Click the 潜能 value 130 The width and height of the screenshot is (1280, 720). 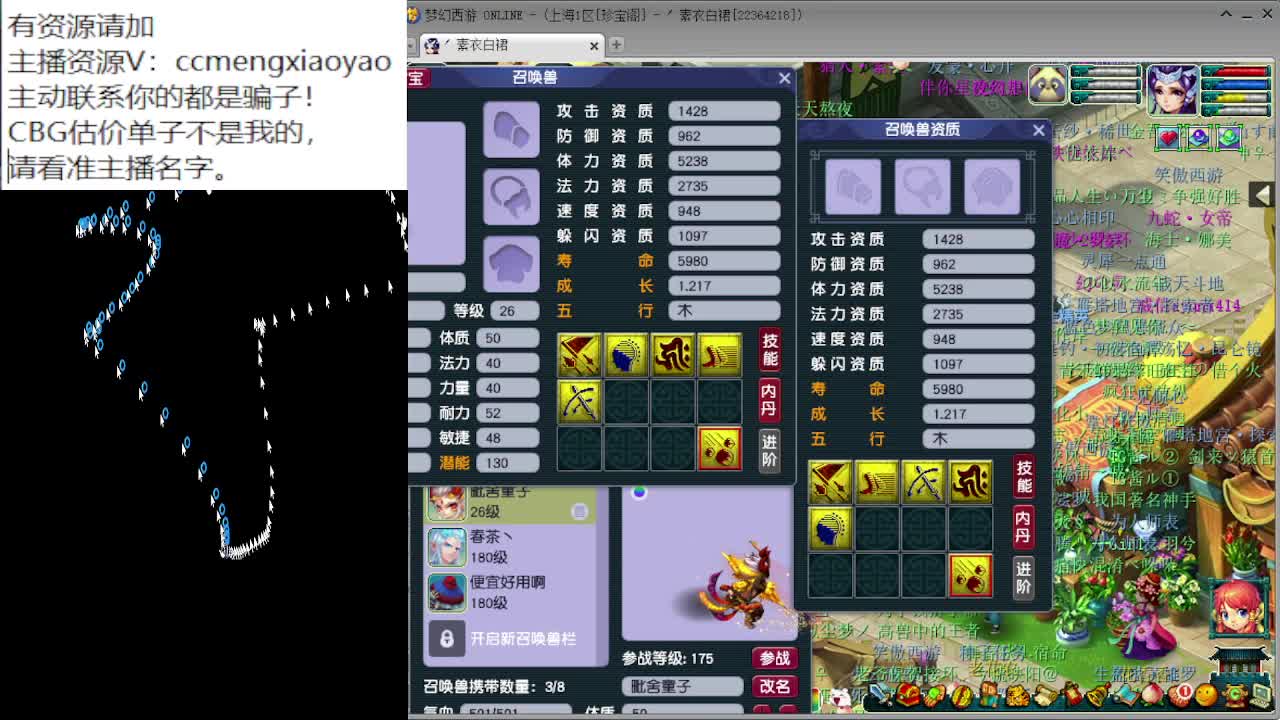pyautogui.click(x=508, y=463)
